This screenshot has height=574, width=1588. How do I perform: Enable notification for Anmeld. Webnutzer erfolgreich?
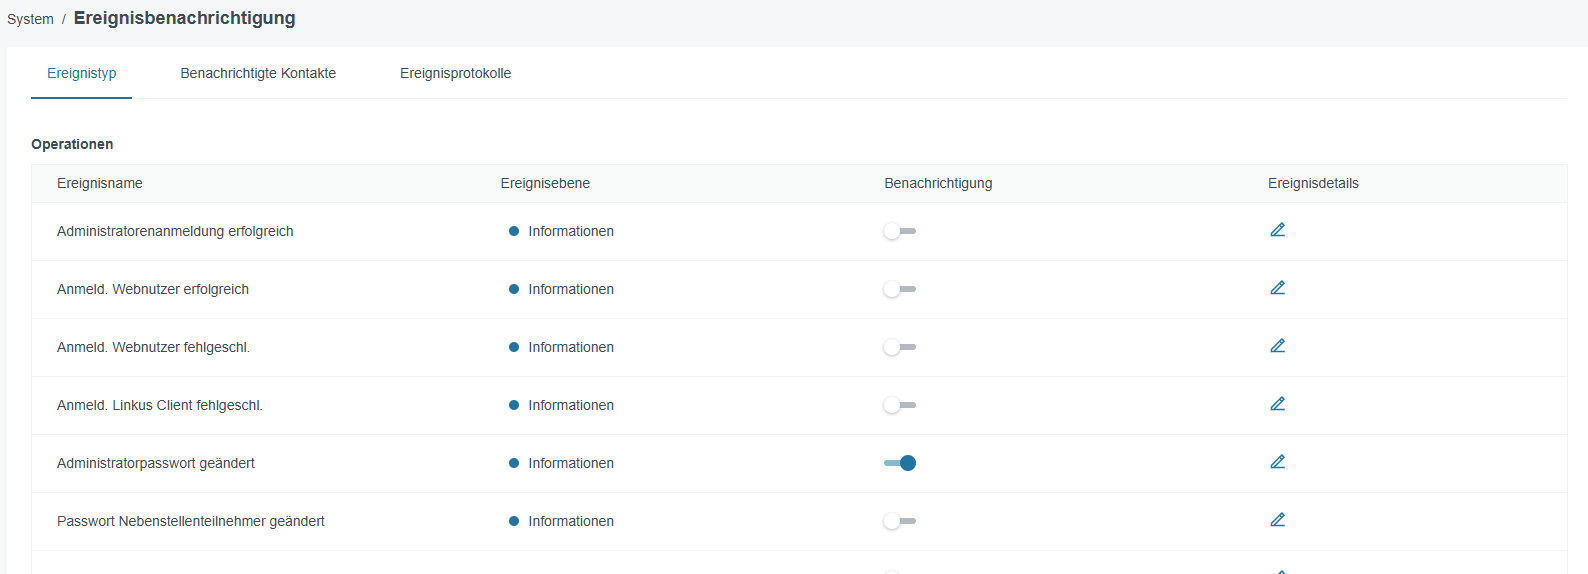[900, 289]
